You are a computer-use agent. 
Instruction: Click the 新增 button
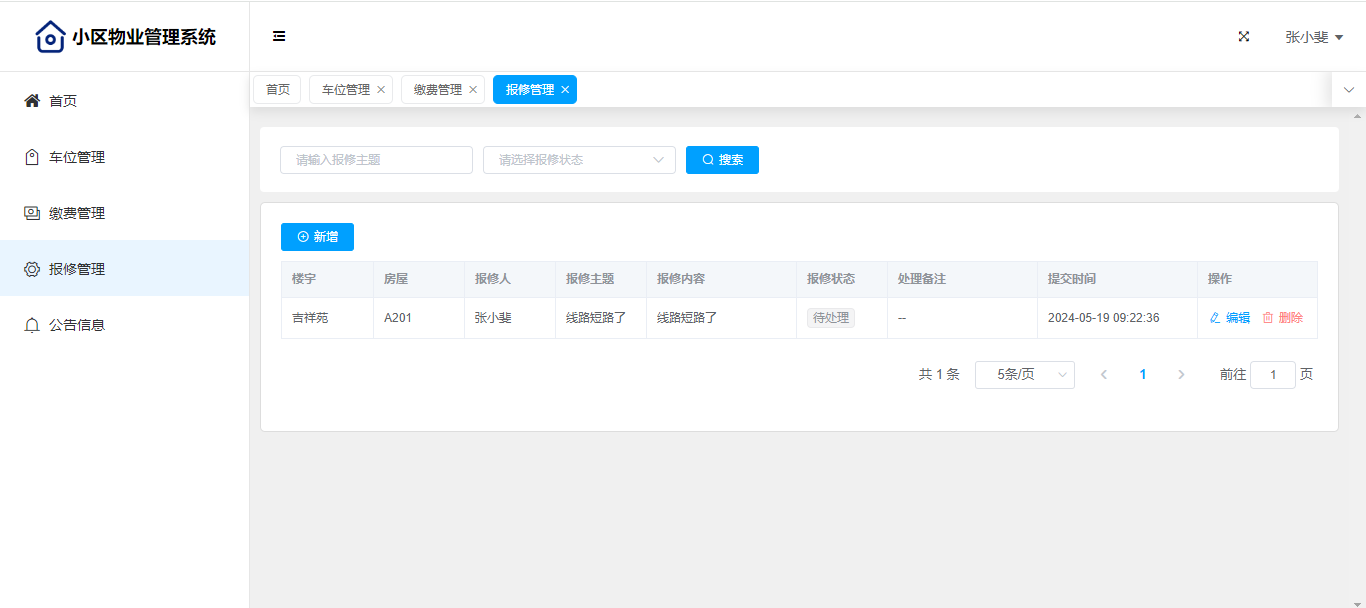click(x=317, y=237)
